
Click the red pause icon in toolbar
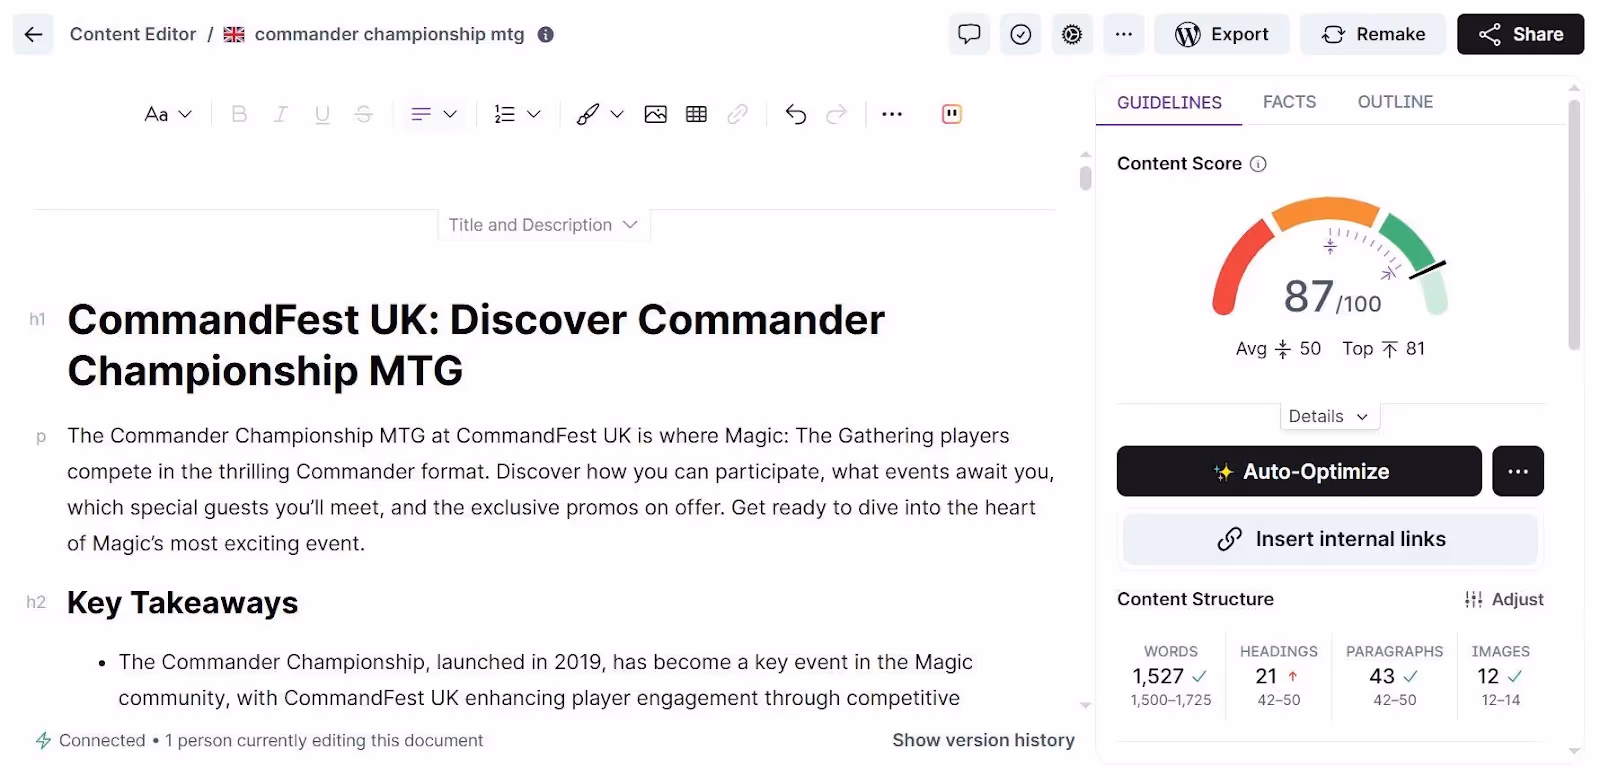click(951, 114)
